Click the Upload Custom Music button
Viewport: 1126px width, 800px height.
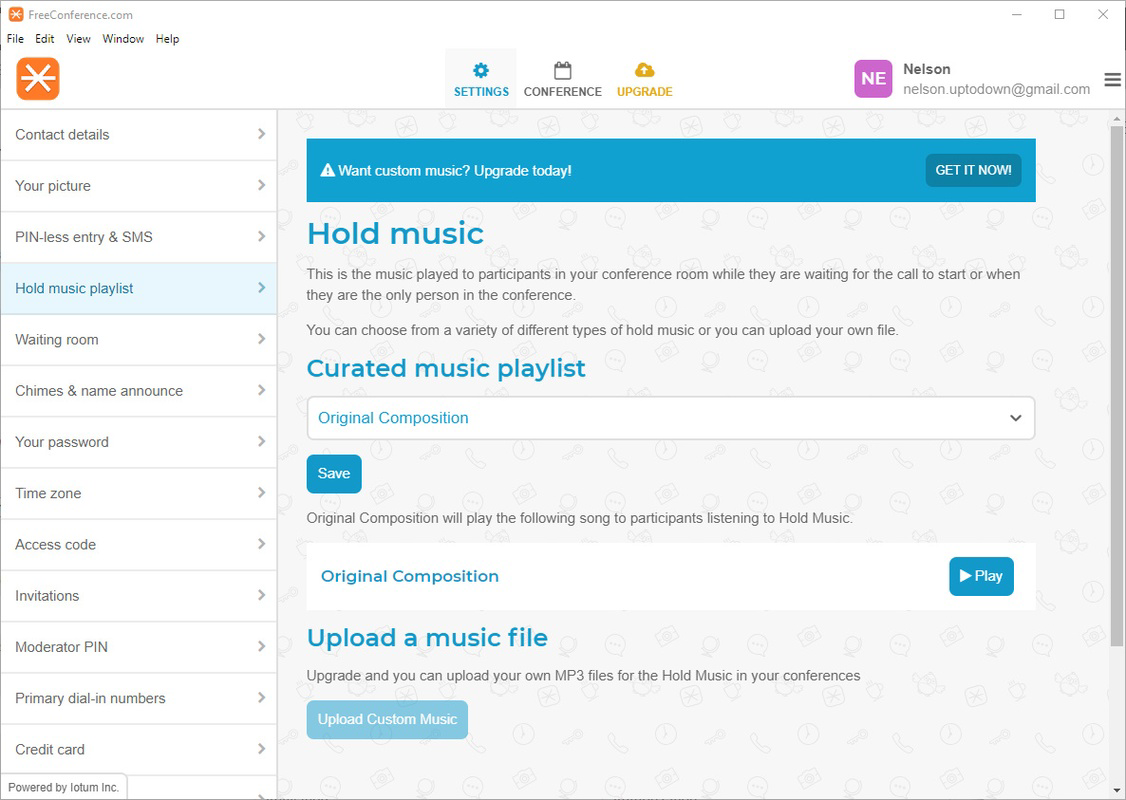click(x=387, y=720)
